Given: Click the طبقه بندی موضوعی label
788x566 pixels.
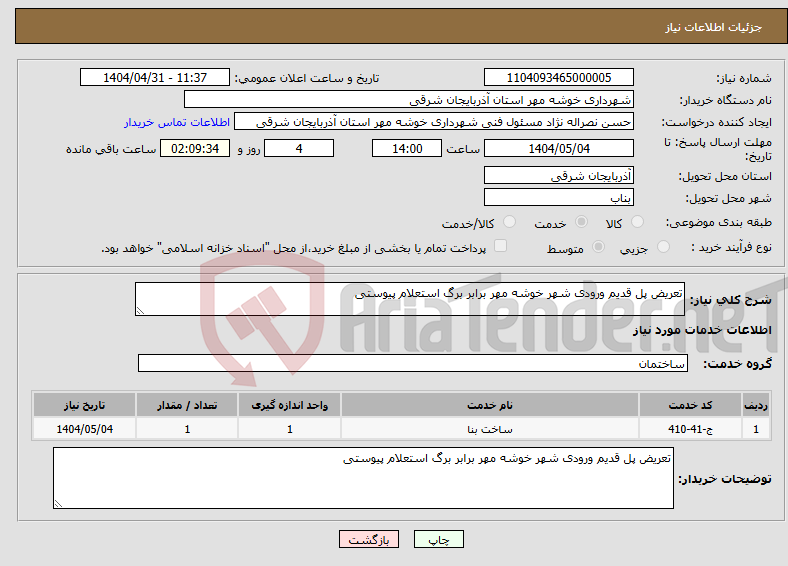Looking at the screenshot, I should [719, 222].
